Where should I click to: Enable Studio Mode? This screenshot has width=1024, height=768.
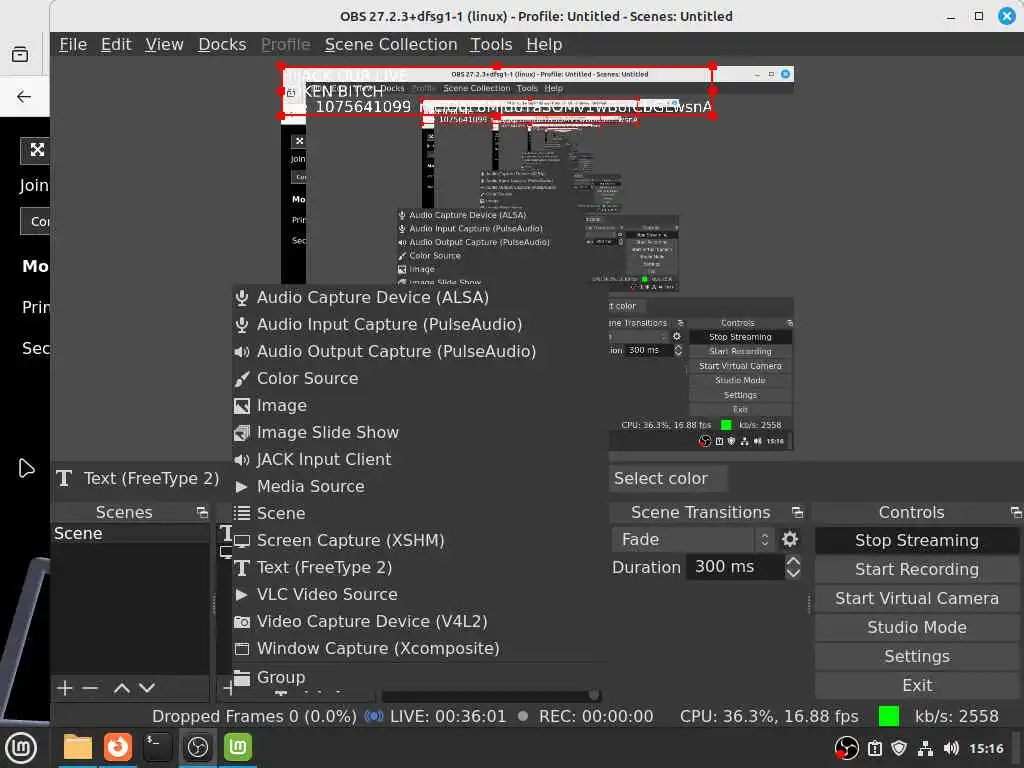coord(917,628)
